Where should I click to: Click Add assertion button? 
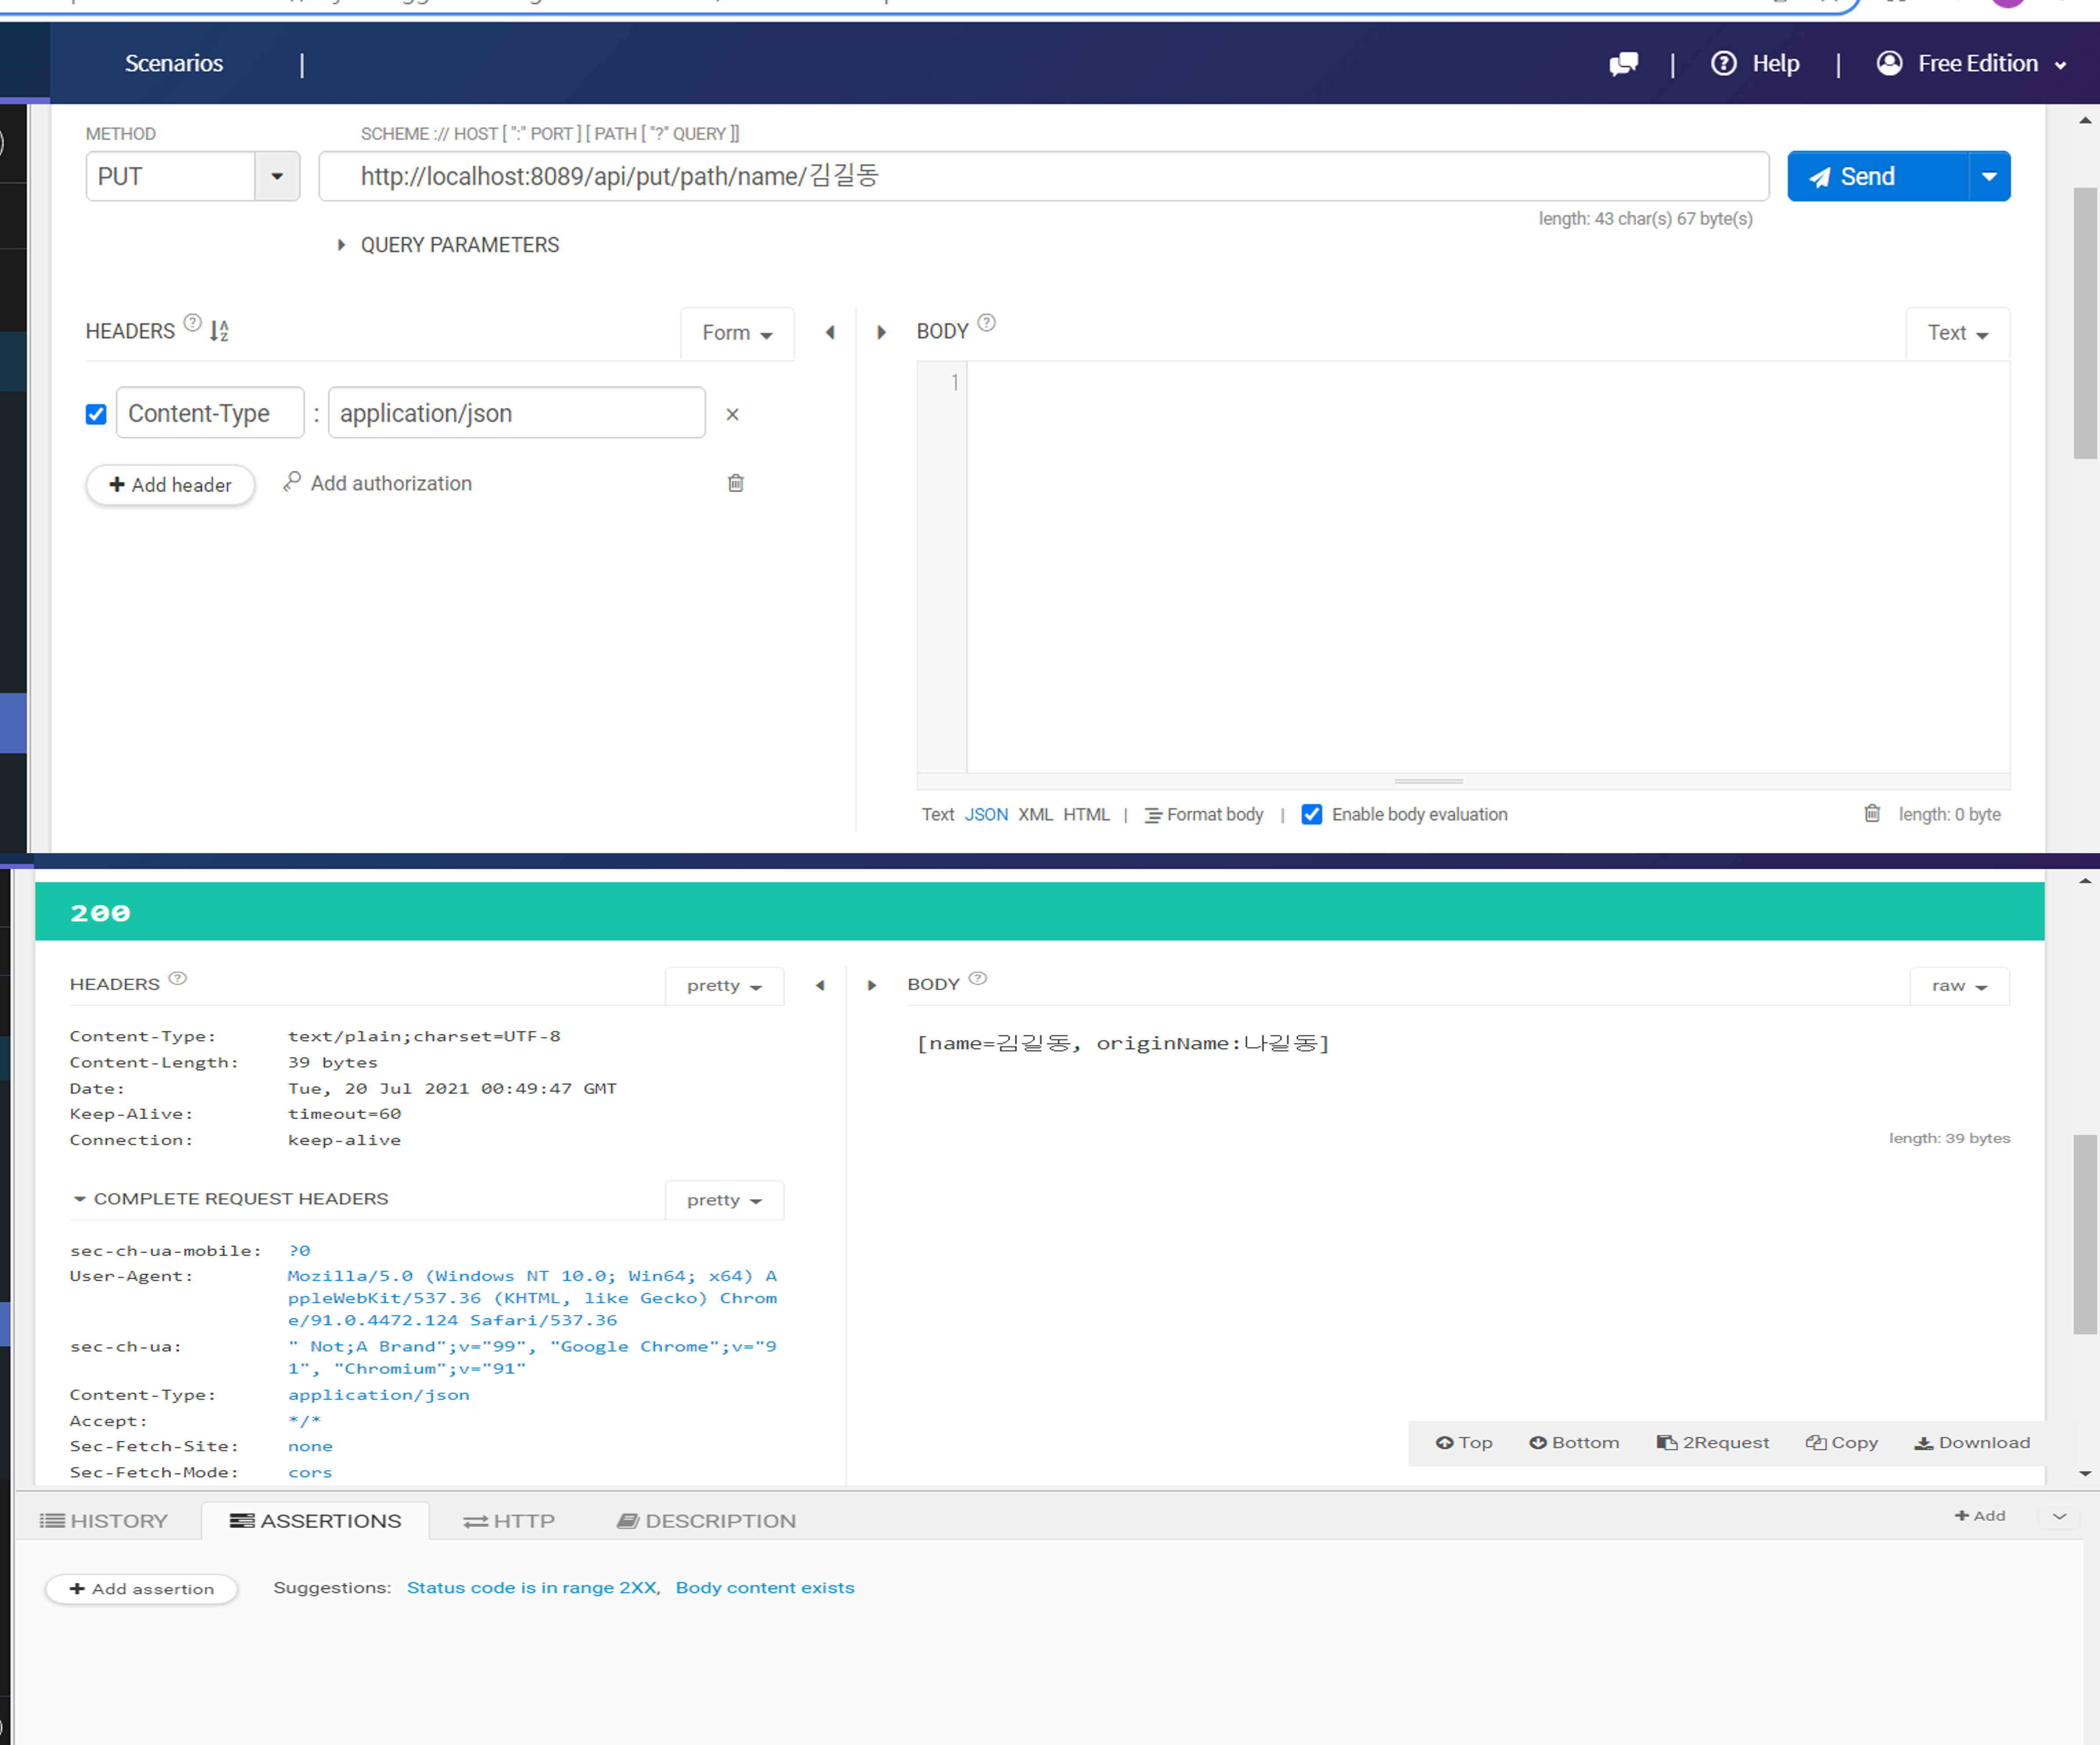(141, 1589)
